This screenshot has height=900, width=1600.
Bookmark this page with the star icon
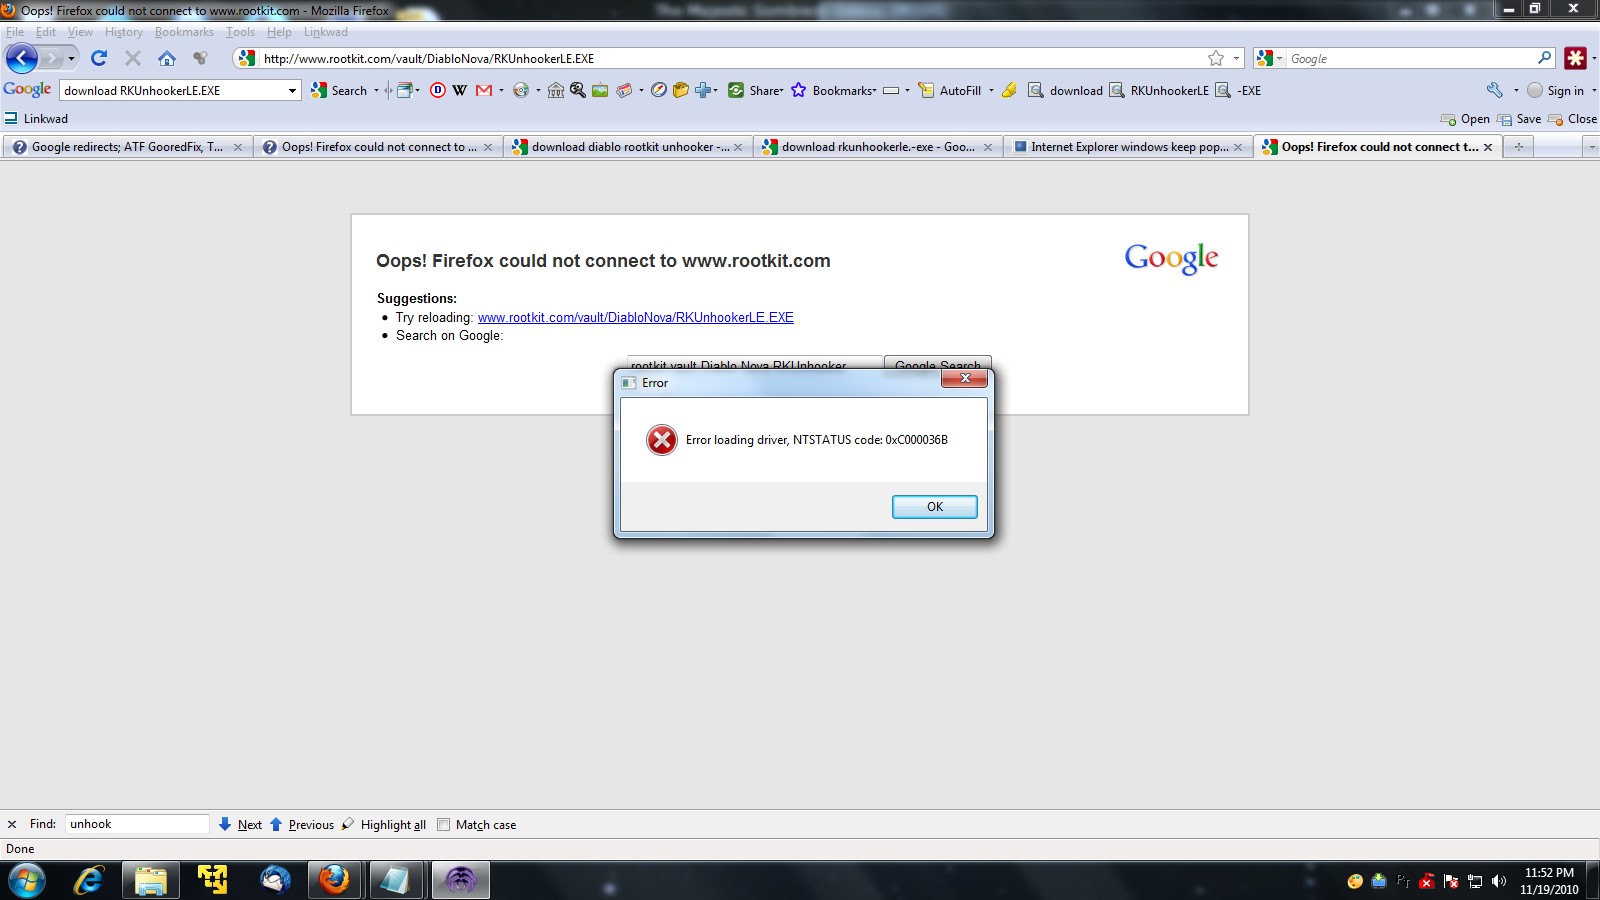click(1216, 59)
